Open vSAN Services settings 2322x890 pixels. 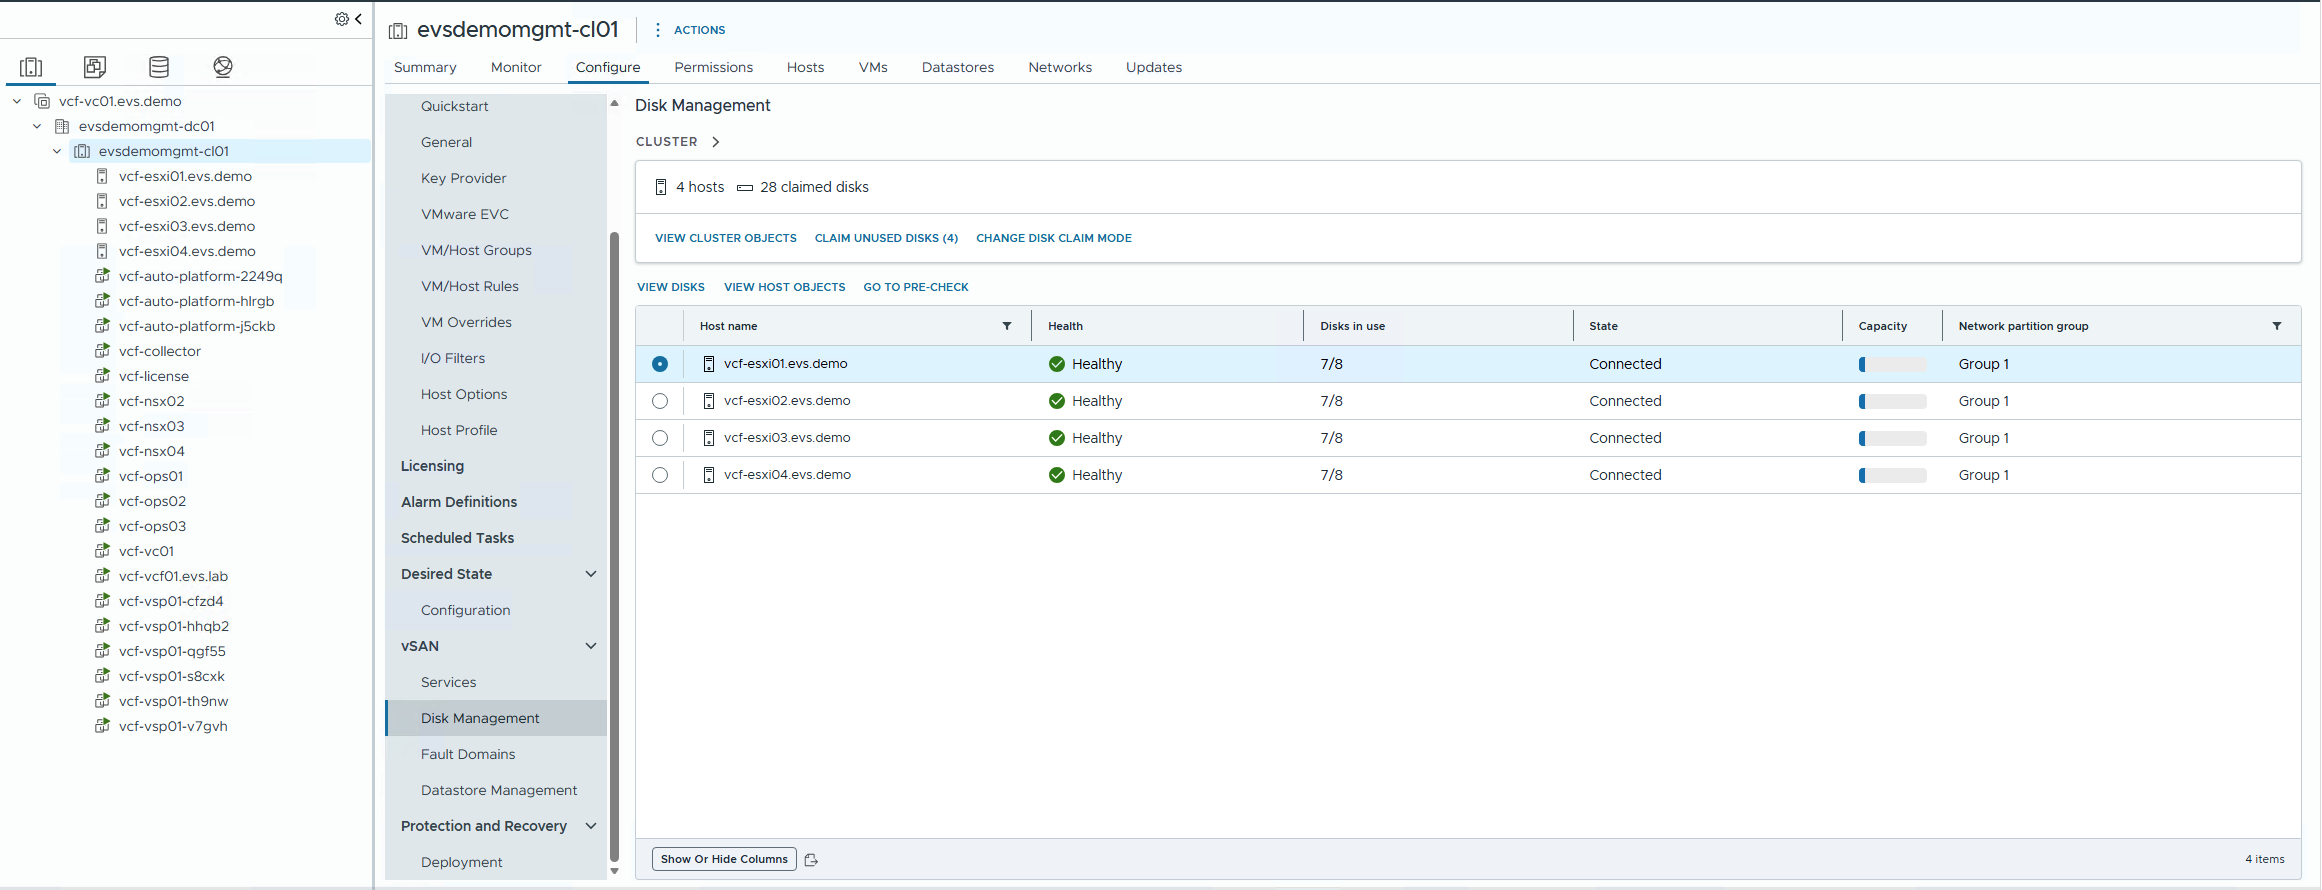pos(448,682)
